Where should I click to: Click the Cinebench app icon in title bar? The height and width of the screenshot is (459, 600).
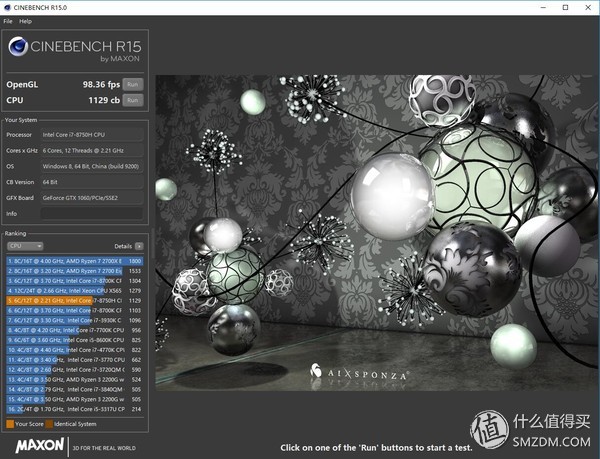tap(7, 8)
